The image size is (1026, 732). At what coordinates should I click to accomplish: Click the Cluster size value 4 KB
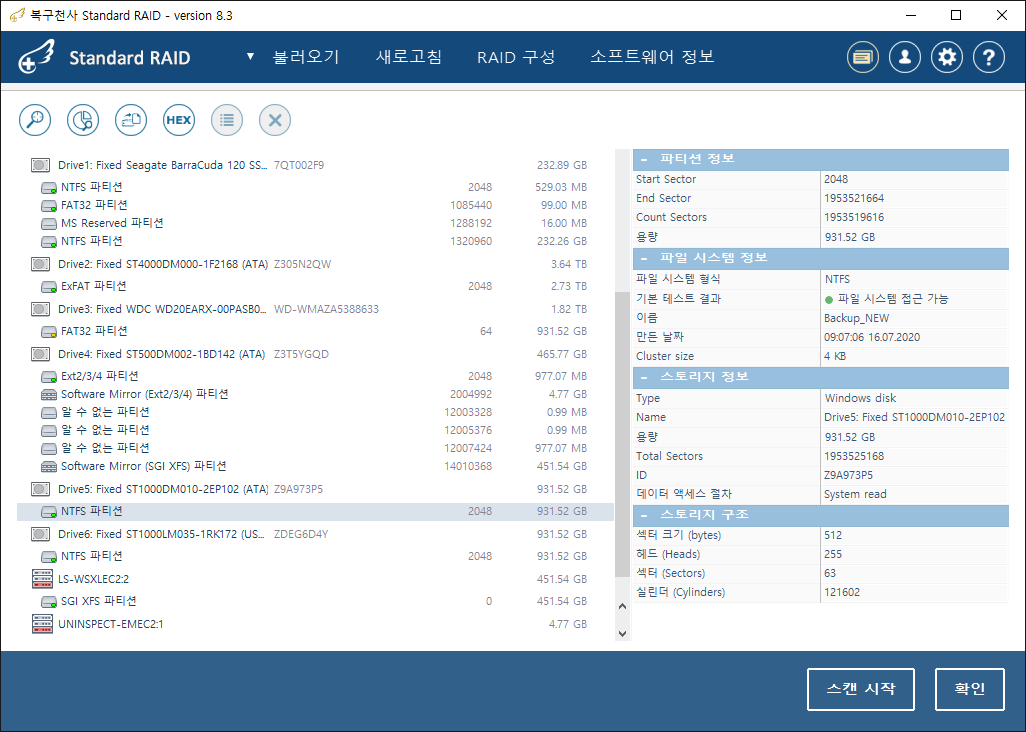[x=835, y=357]
